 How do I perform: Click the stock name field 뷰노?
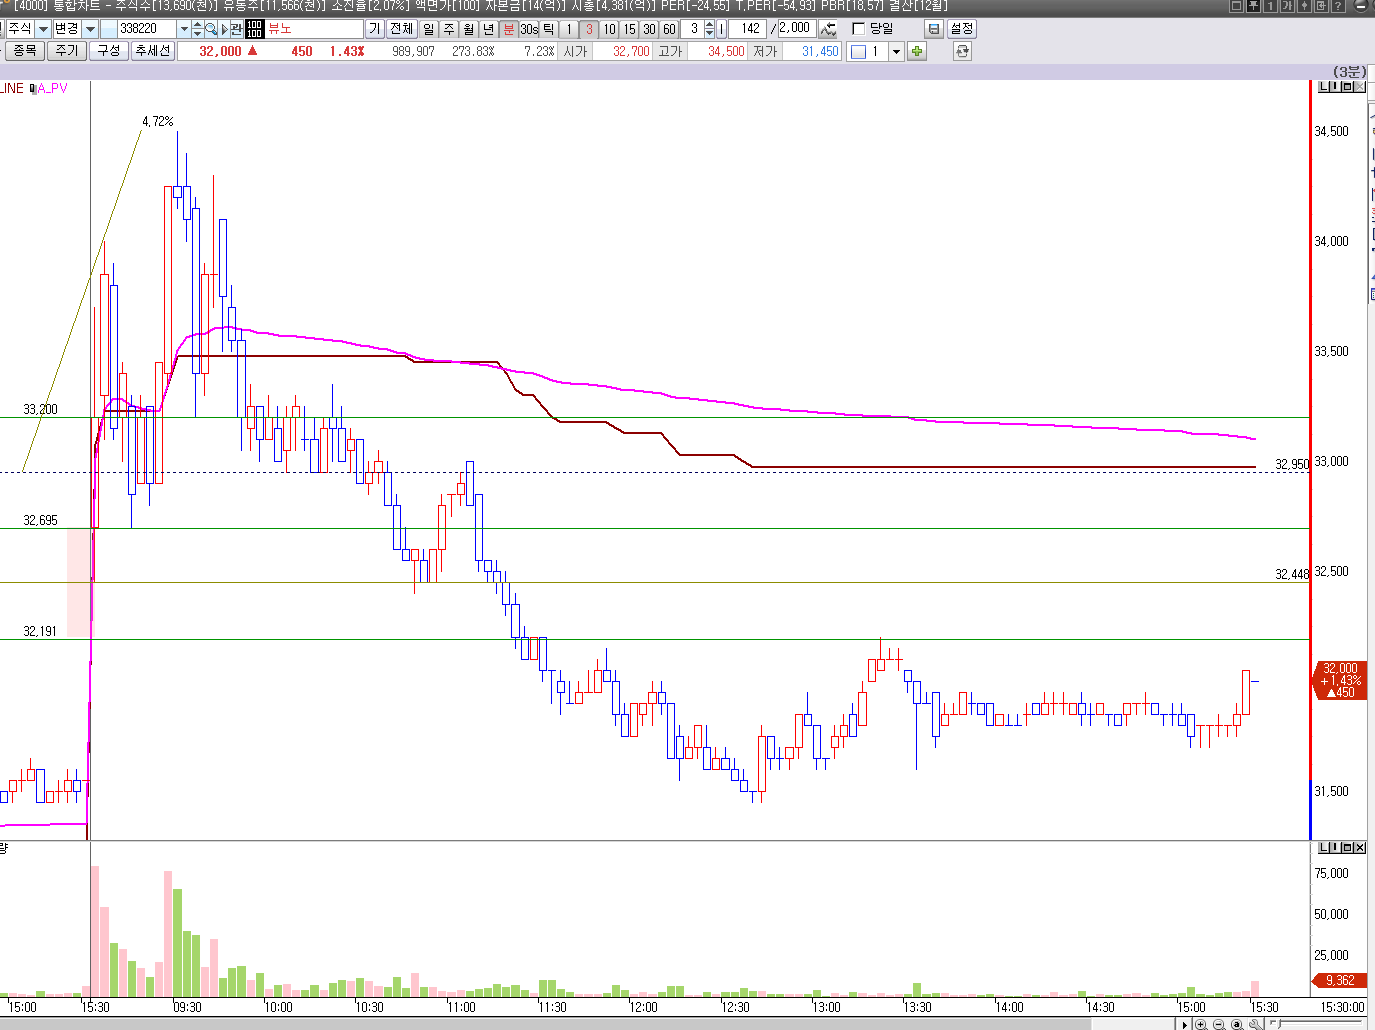313,29
